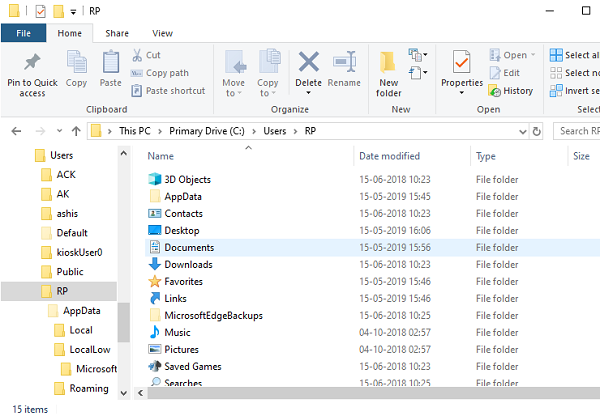Open Customize Quick Access Toolbar dropdown

click(73, 12)
